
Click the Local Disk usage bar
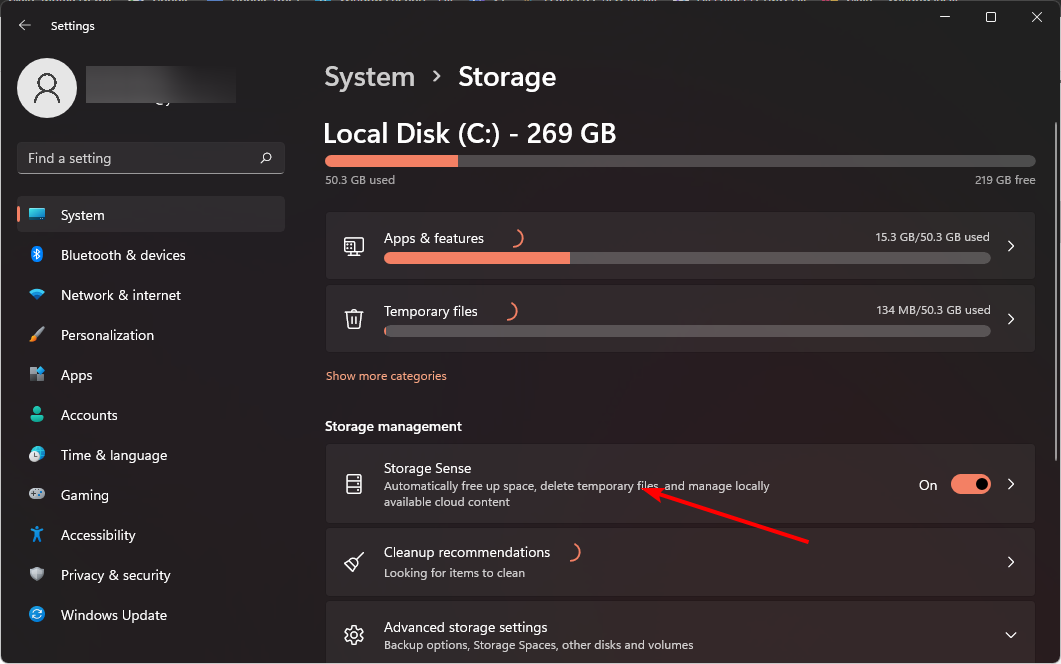pyautogui.click(x=680, y=160)
